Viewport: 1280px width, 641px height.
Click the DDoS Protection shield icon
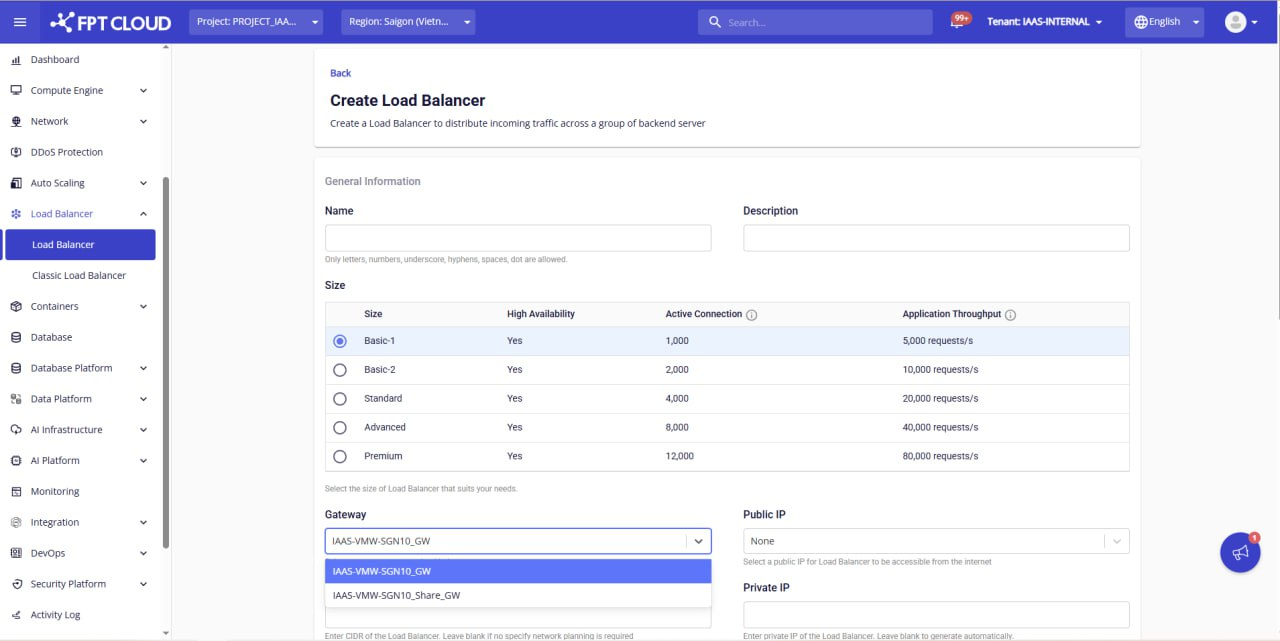tap(16, 152)
